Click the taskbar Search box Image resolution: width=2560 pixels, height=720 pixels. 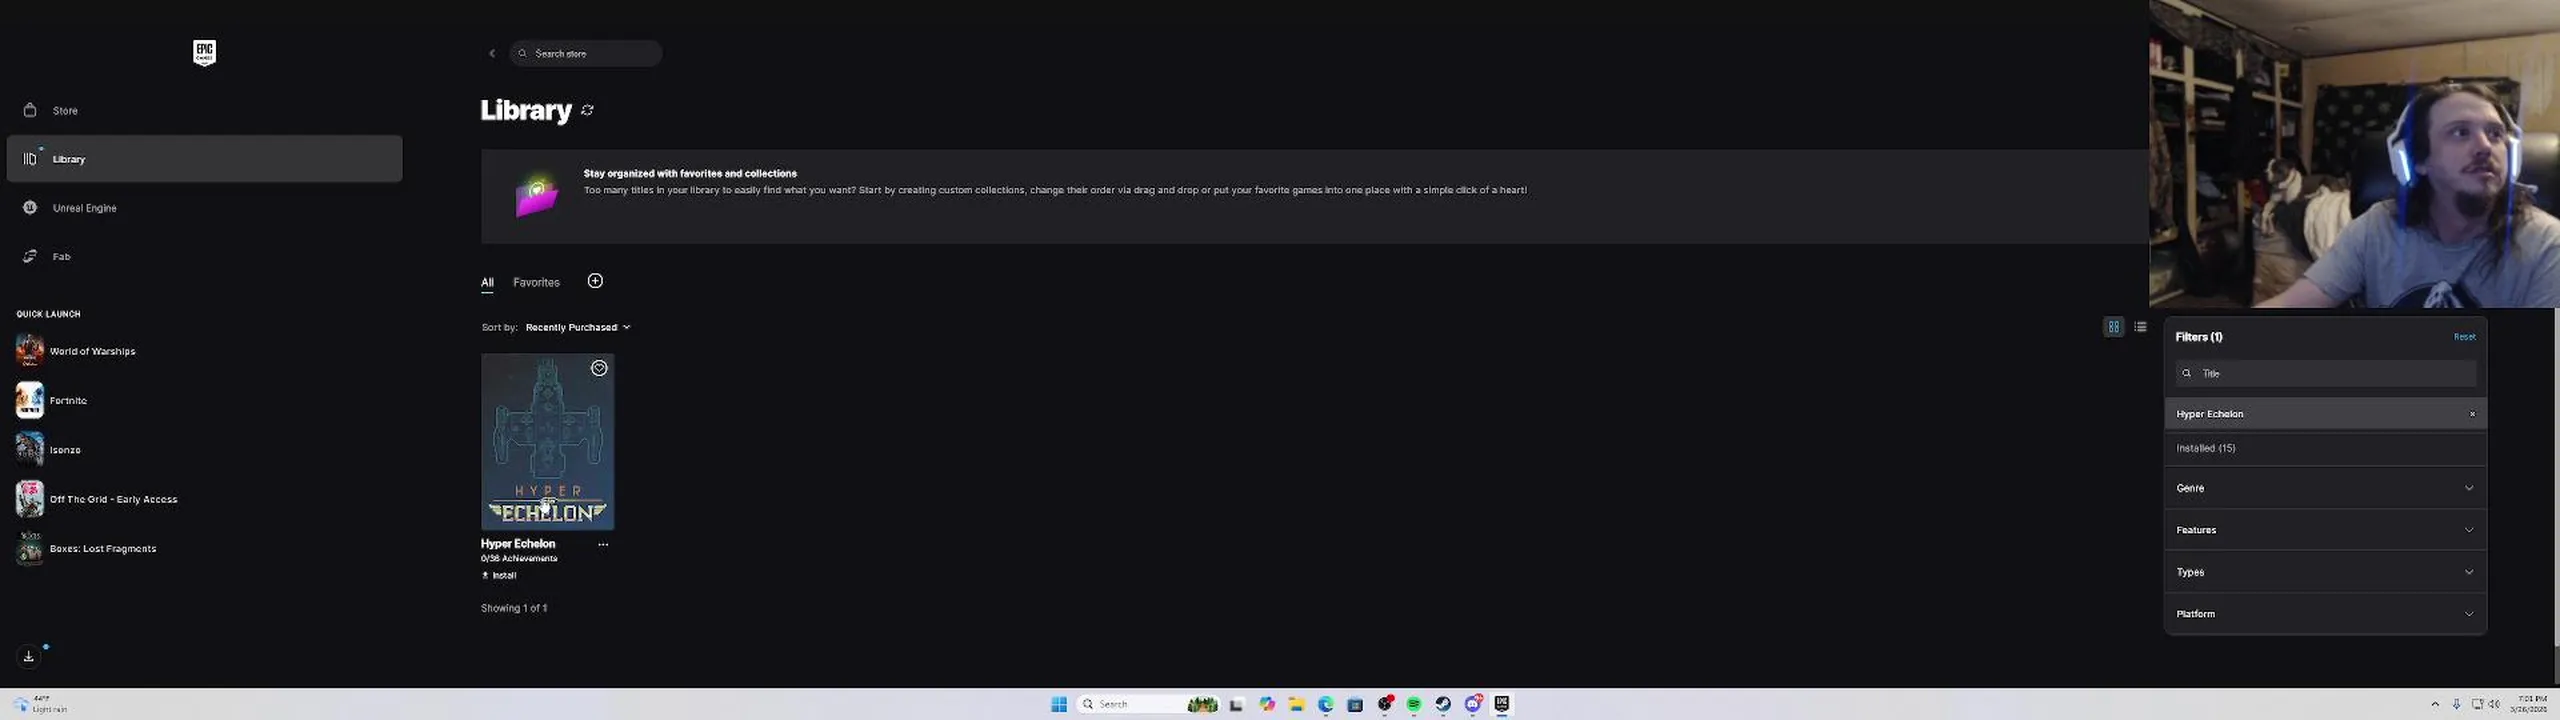(1148, 705)
